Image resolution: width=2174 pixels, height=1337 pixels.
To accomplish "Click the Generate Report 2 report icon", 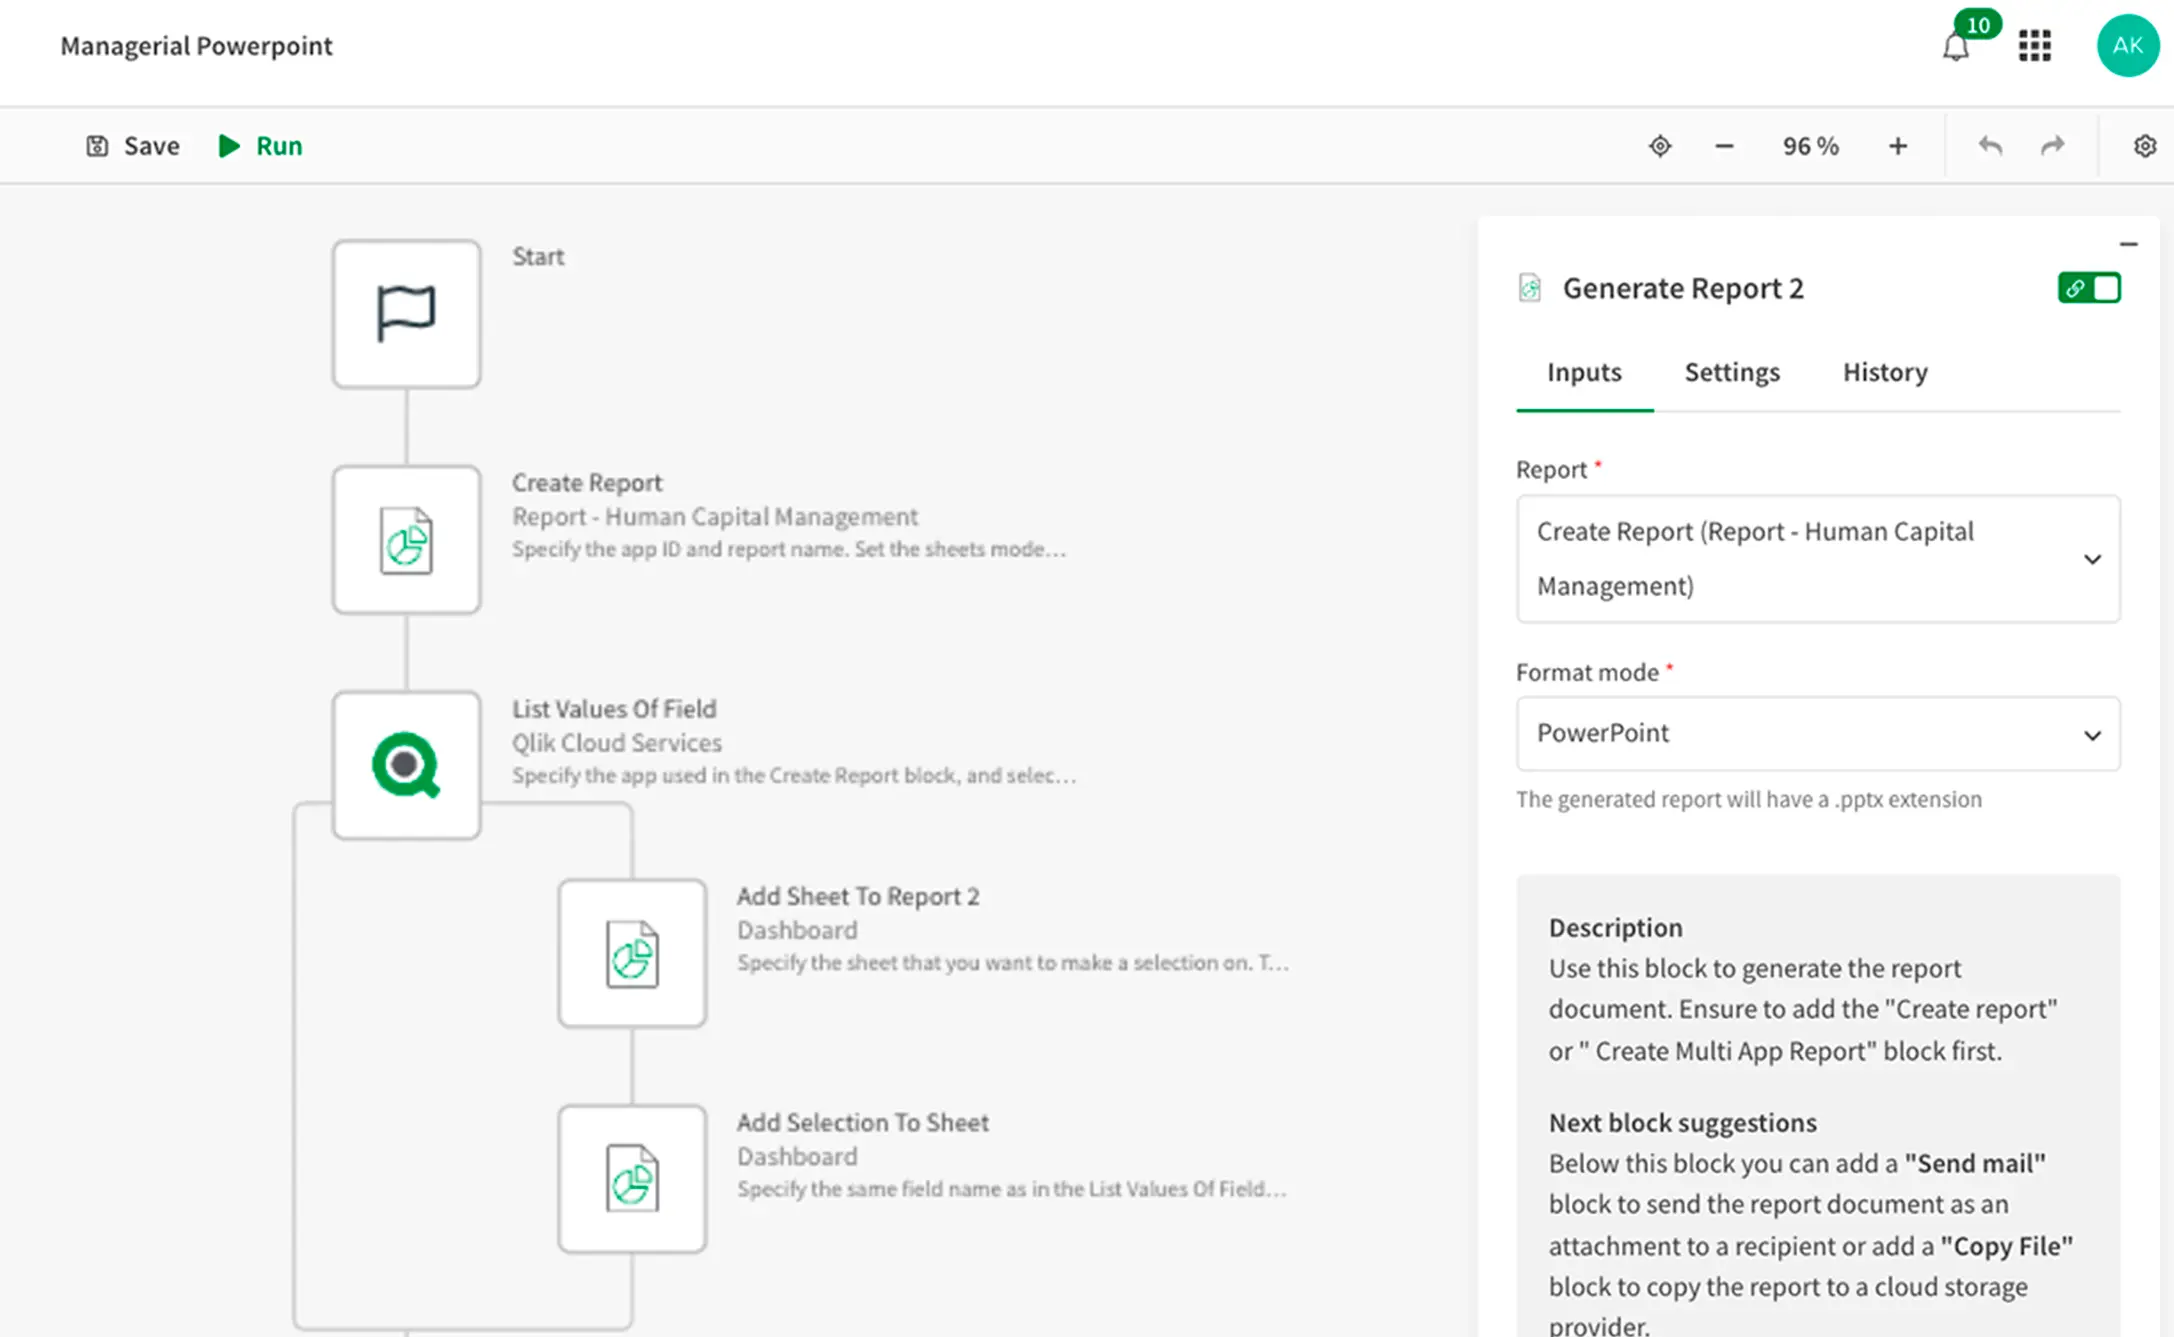I will pos(1528,287).
